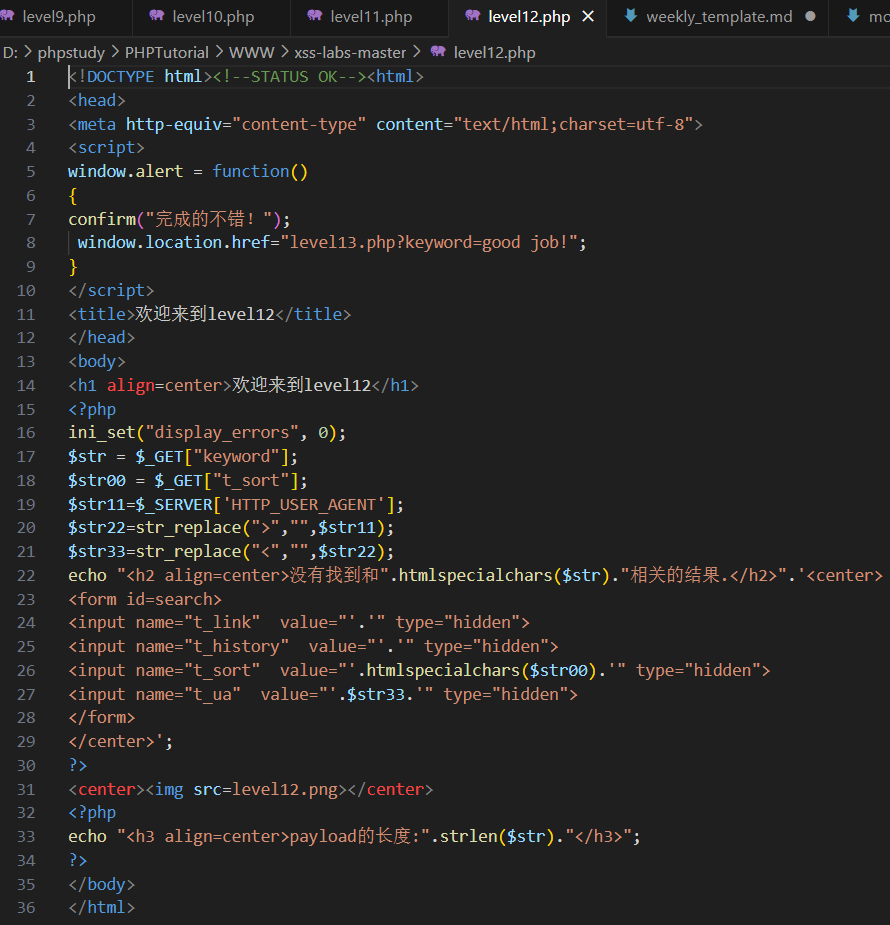Click the first '<?php' opening tag on line 15

92,409
